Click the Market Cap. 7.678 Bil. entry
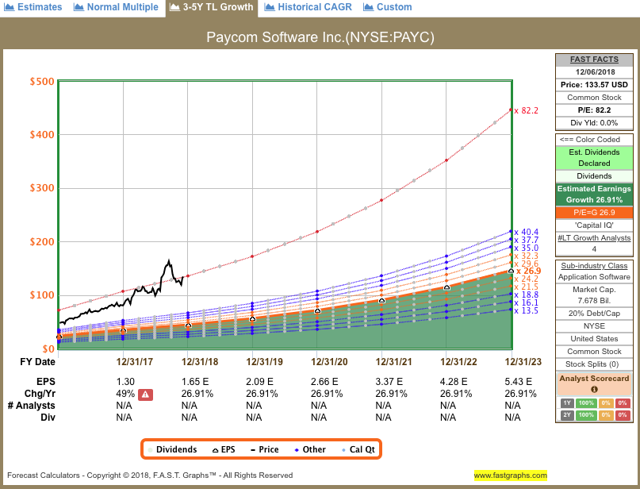This screenshot has height=489, width=640. (594, 295)
